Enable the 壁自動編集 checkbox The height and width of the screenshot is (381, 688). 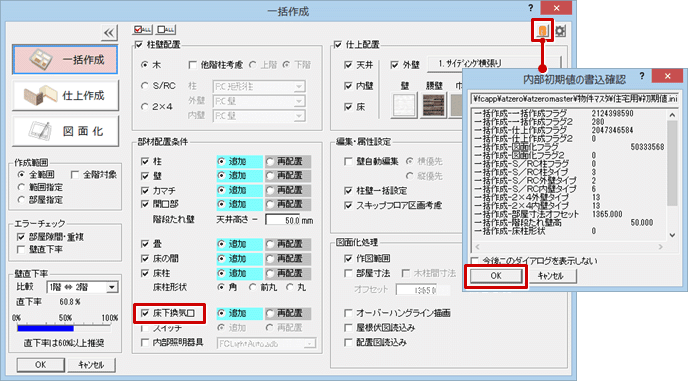click(348, 162)
